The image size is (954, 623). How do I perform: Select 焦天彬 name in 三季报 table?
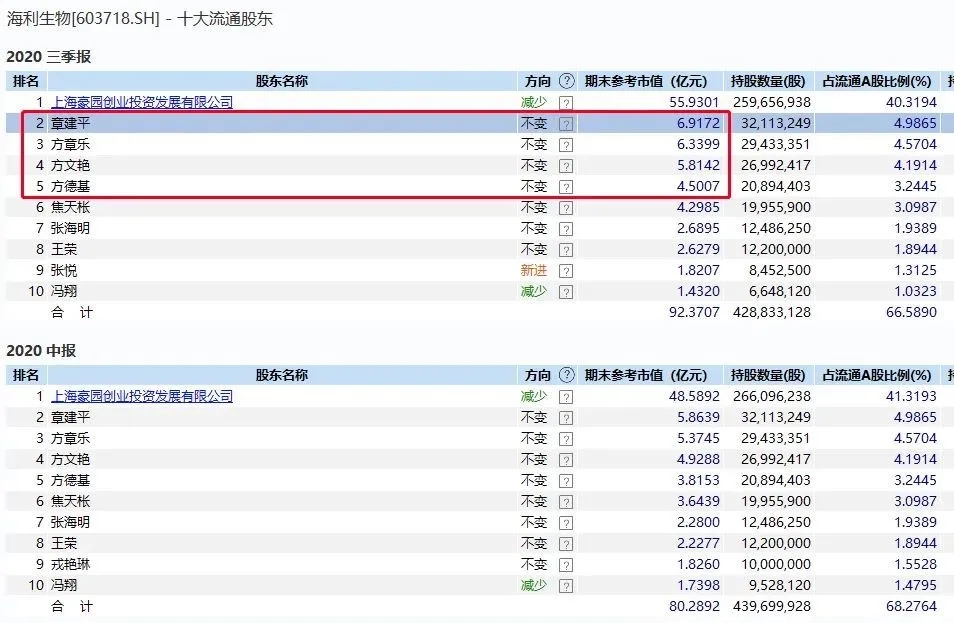coord(71,207)
